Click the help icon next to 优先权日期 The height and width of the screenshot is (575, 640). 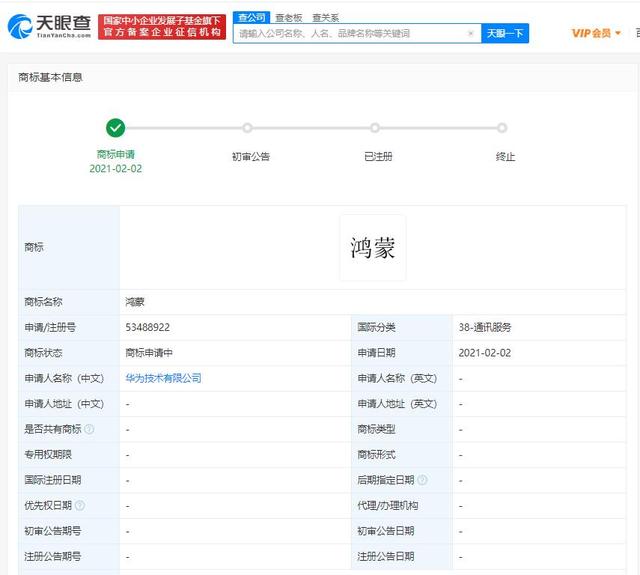click(x=80, y=506)
